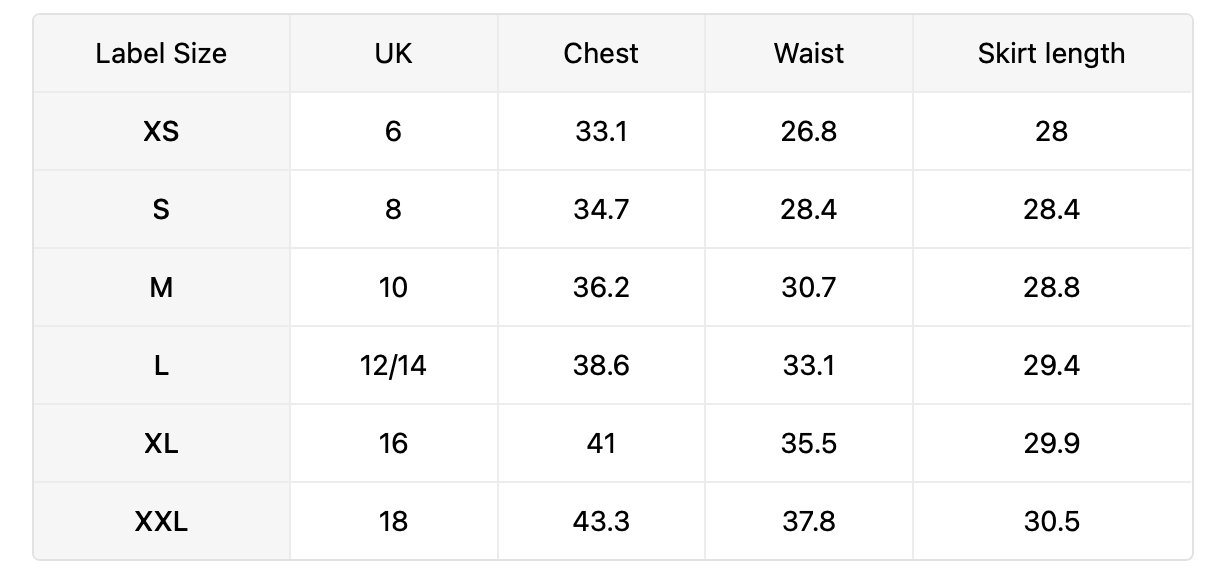Click the Skirt length column header
This screenshot has height=588, width=1226.
pos(1052,53)
